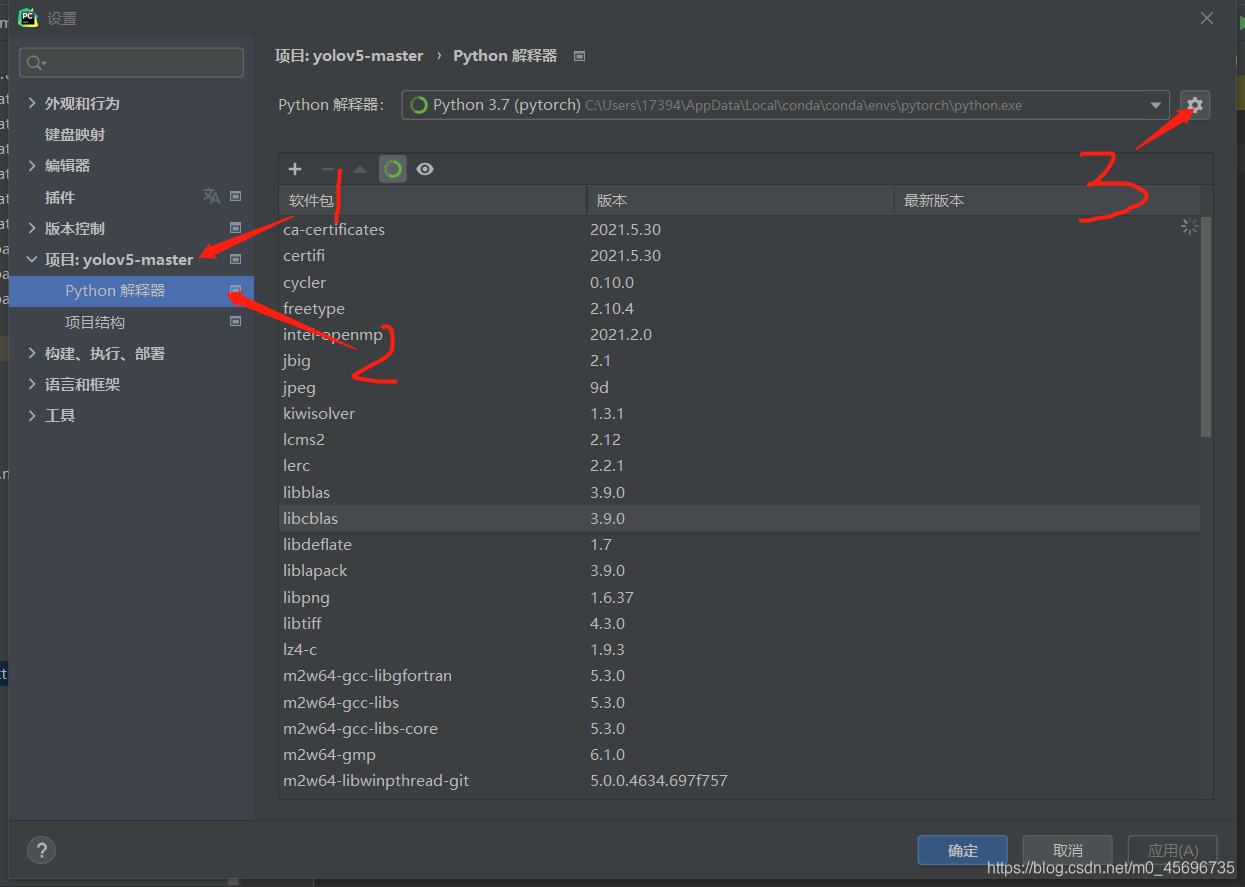Click the search icon in settings search

(36, 63)
